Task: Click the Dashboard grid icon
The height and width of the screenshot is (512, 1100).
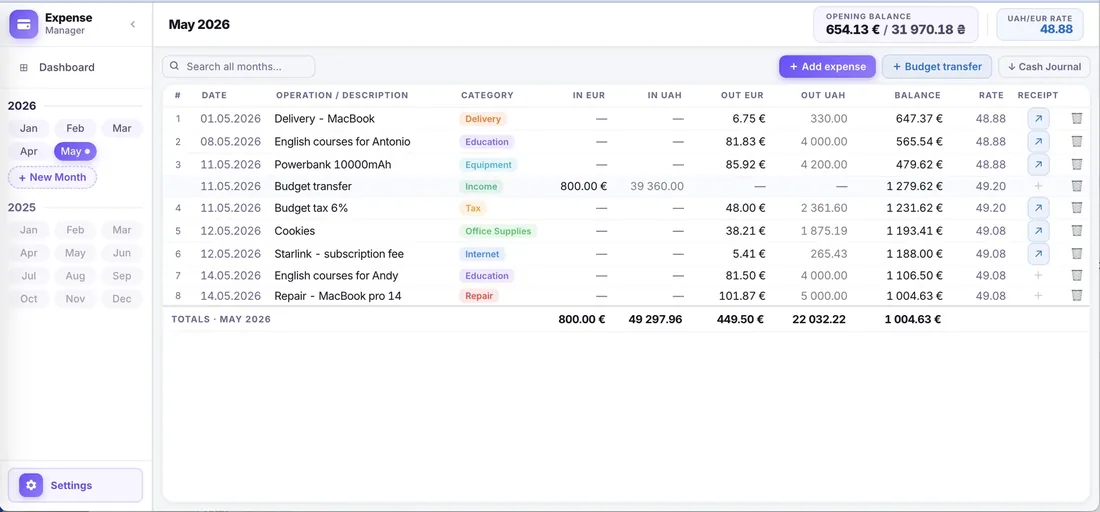Action: pyautogui.click(x=23, y=67)
